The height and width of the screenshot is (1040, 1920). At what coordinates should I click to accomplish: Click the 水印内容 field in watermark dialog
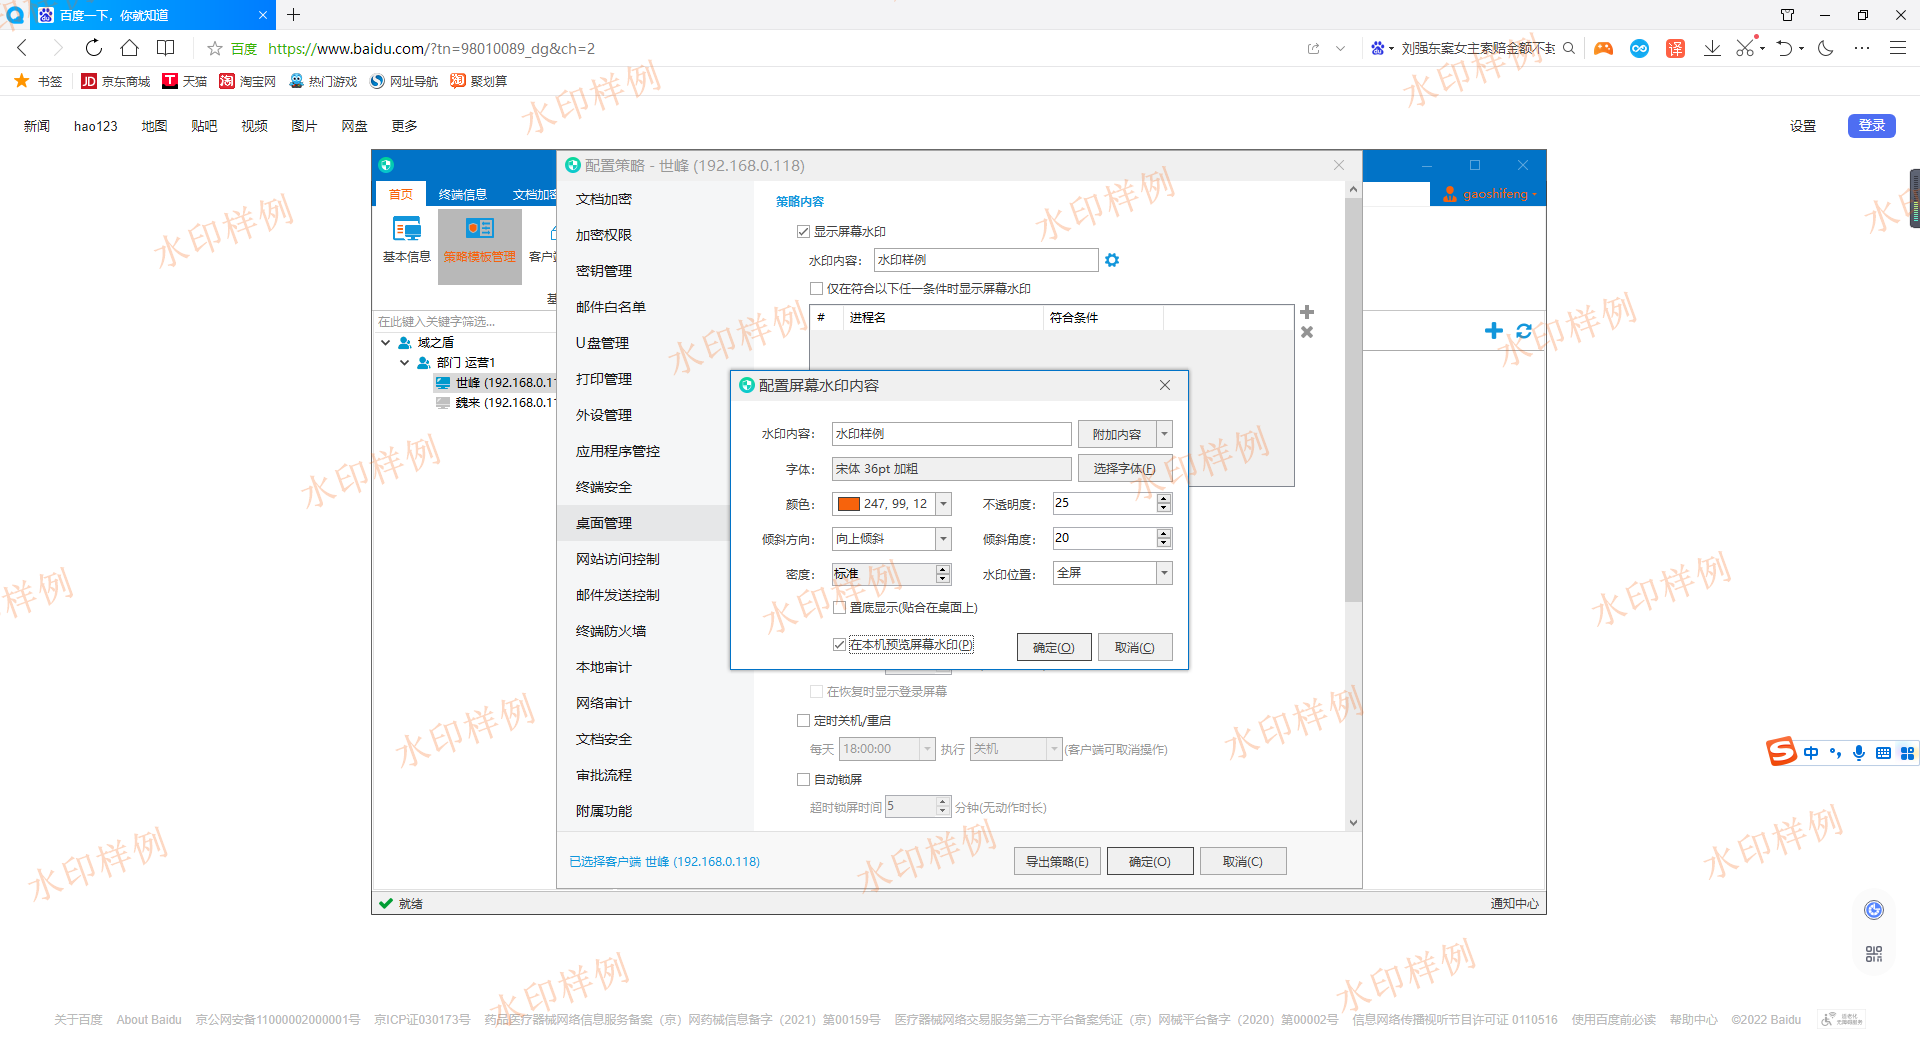(952, 434)
